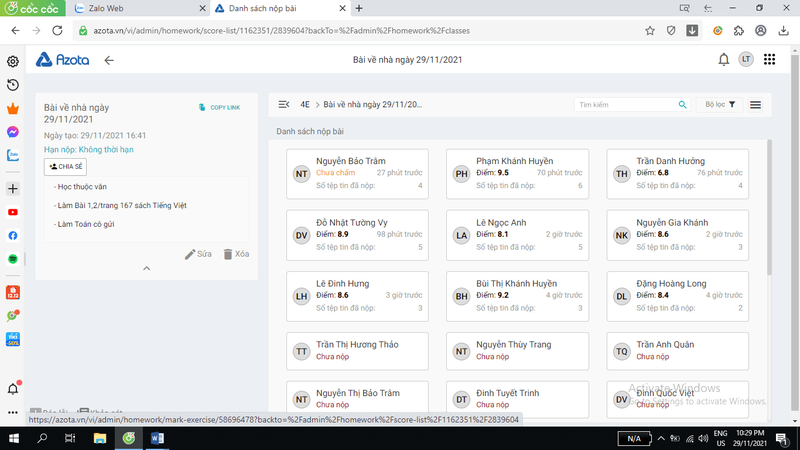
Task: Open Đỗ Nhật Tường Vy's submission card
Action: click(x=357, y=235)
